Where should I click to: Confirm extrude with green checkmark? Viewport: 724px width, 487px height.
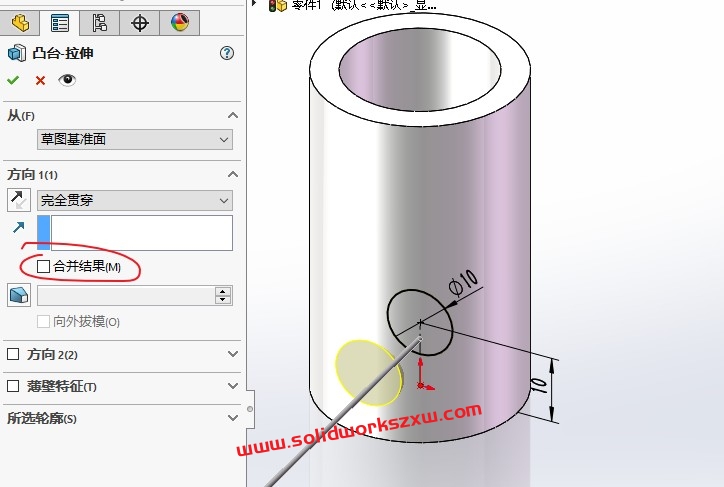pyautogui.click(x=13, y=80)
